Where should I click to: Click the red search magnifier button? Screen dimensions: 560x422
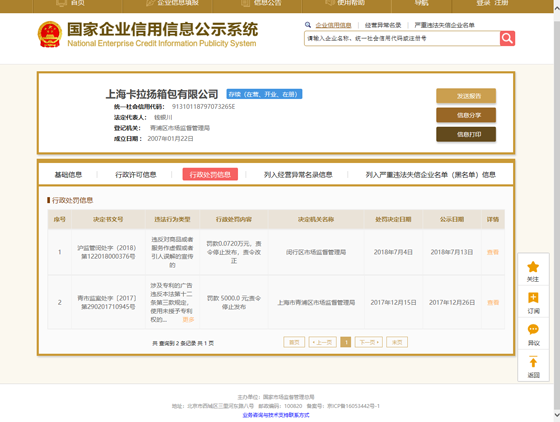point(507,38)
